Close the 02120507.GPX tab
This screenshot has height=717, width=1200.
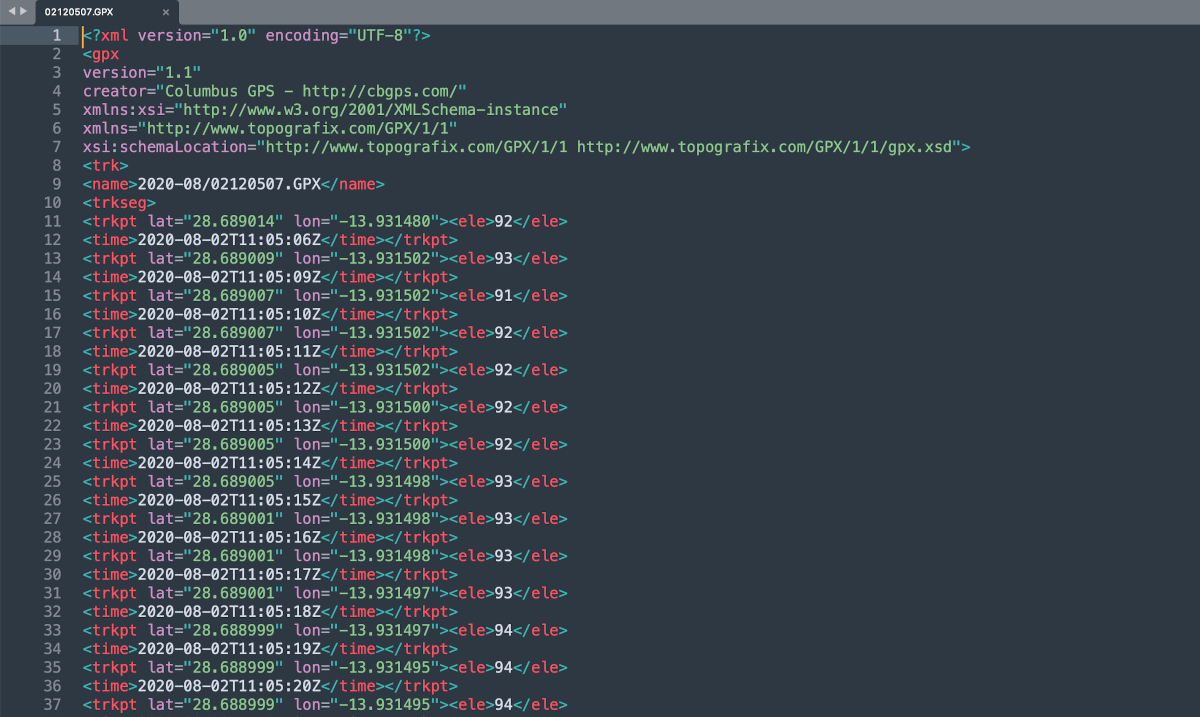click(166, 12)
